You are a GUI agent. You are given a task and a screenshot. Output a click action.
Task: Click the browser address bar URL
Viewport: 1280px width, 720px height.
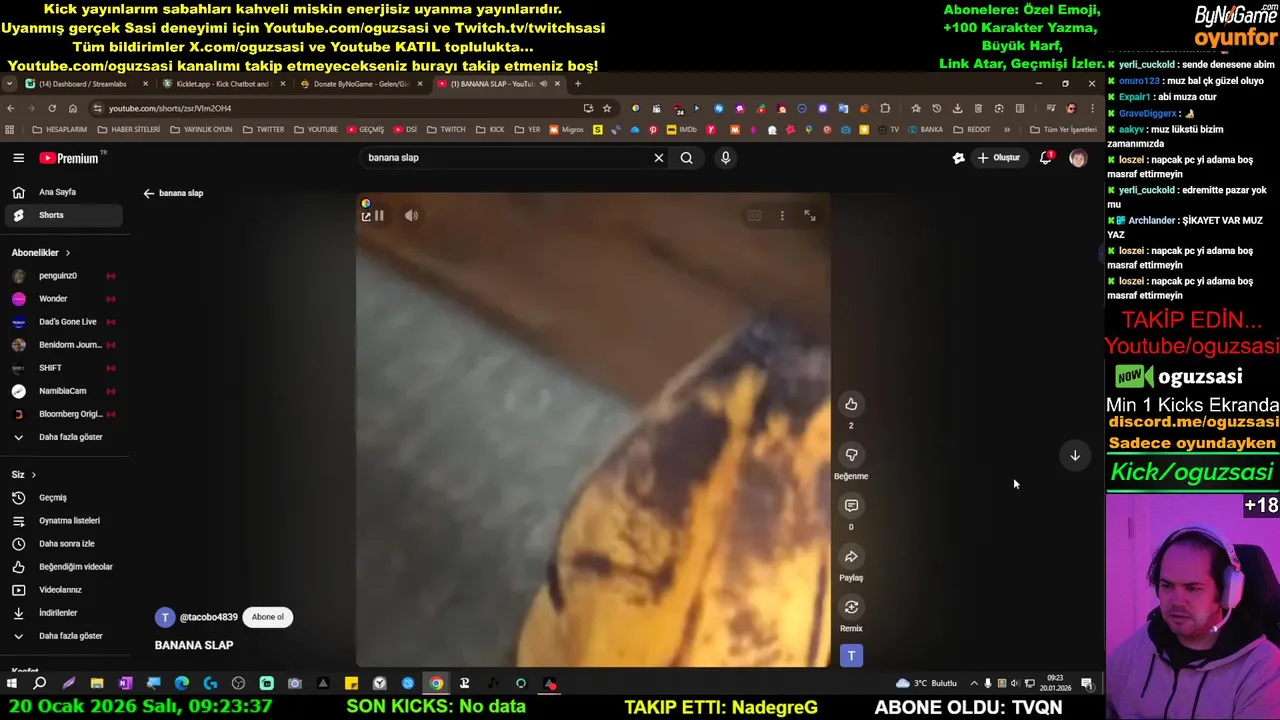(170, 108)
